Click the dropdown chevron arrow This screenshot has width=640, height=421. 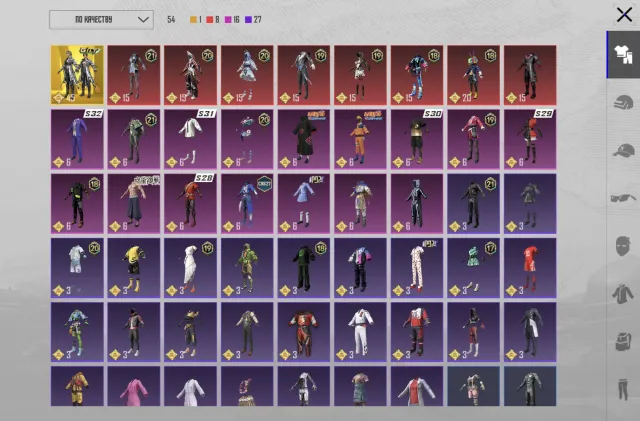143,20
